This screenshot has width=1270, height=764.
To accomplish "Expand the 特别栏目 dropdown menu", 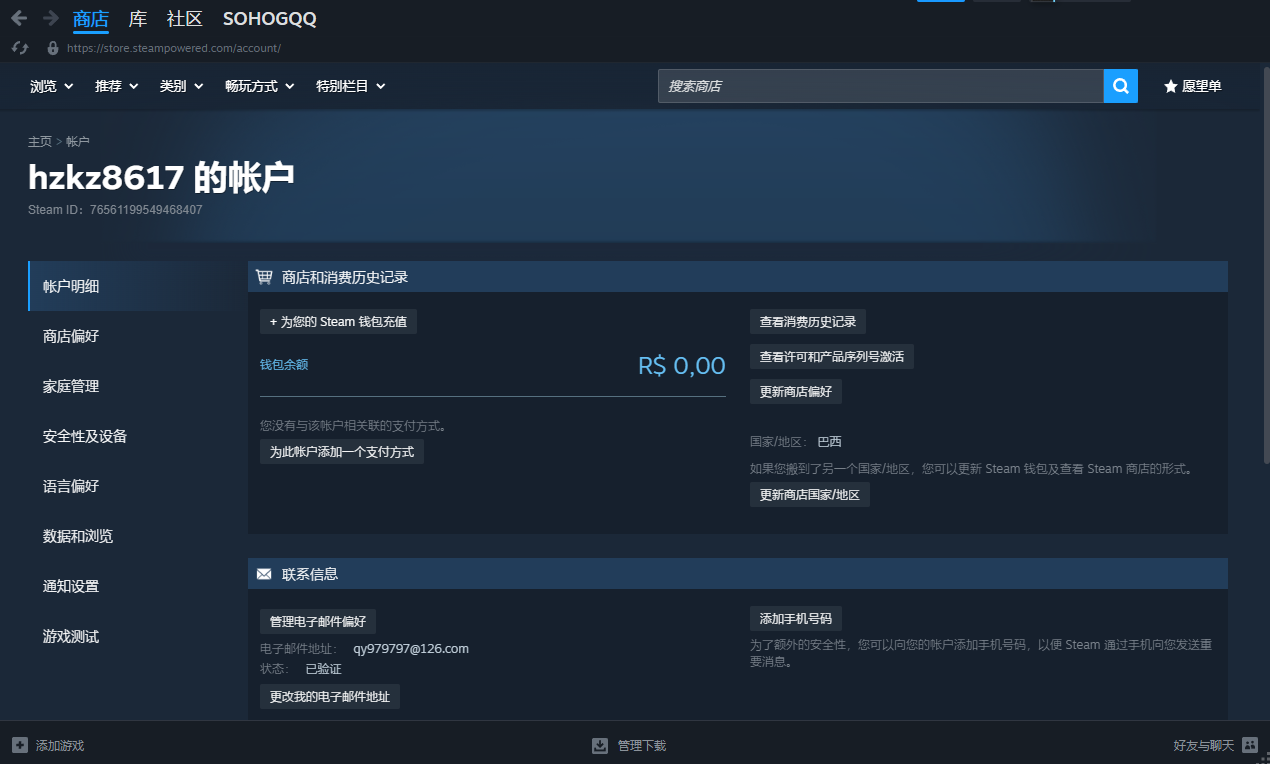I will [x=351, y=86].
